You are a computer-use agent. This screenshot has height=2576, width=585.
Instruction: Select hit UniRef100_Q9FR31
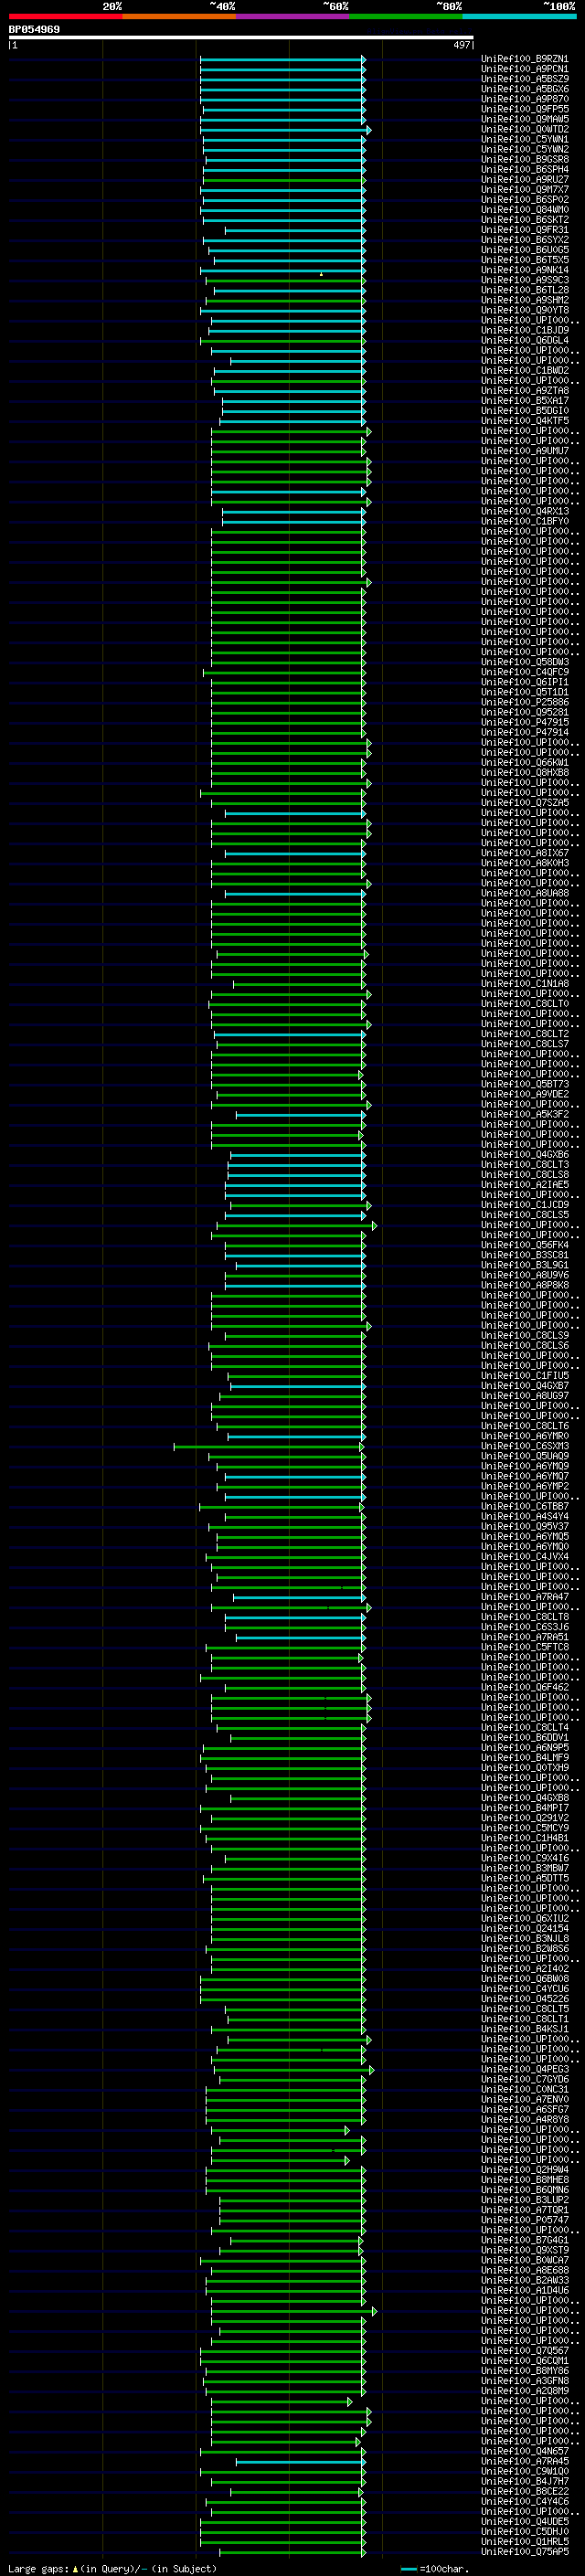[524, 230]
